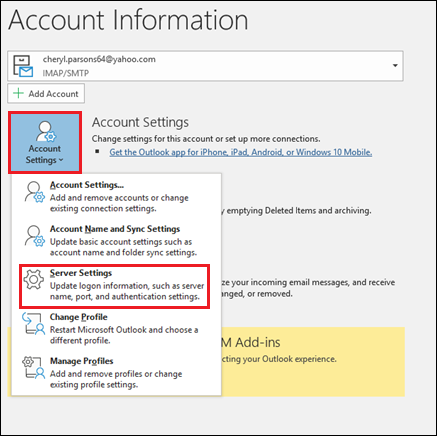Open Account Name and Sync Settings entry
437x436 pixels.
click(x=116, y=240)
